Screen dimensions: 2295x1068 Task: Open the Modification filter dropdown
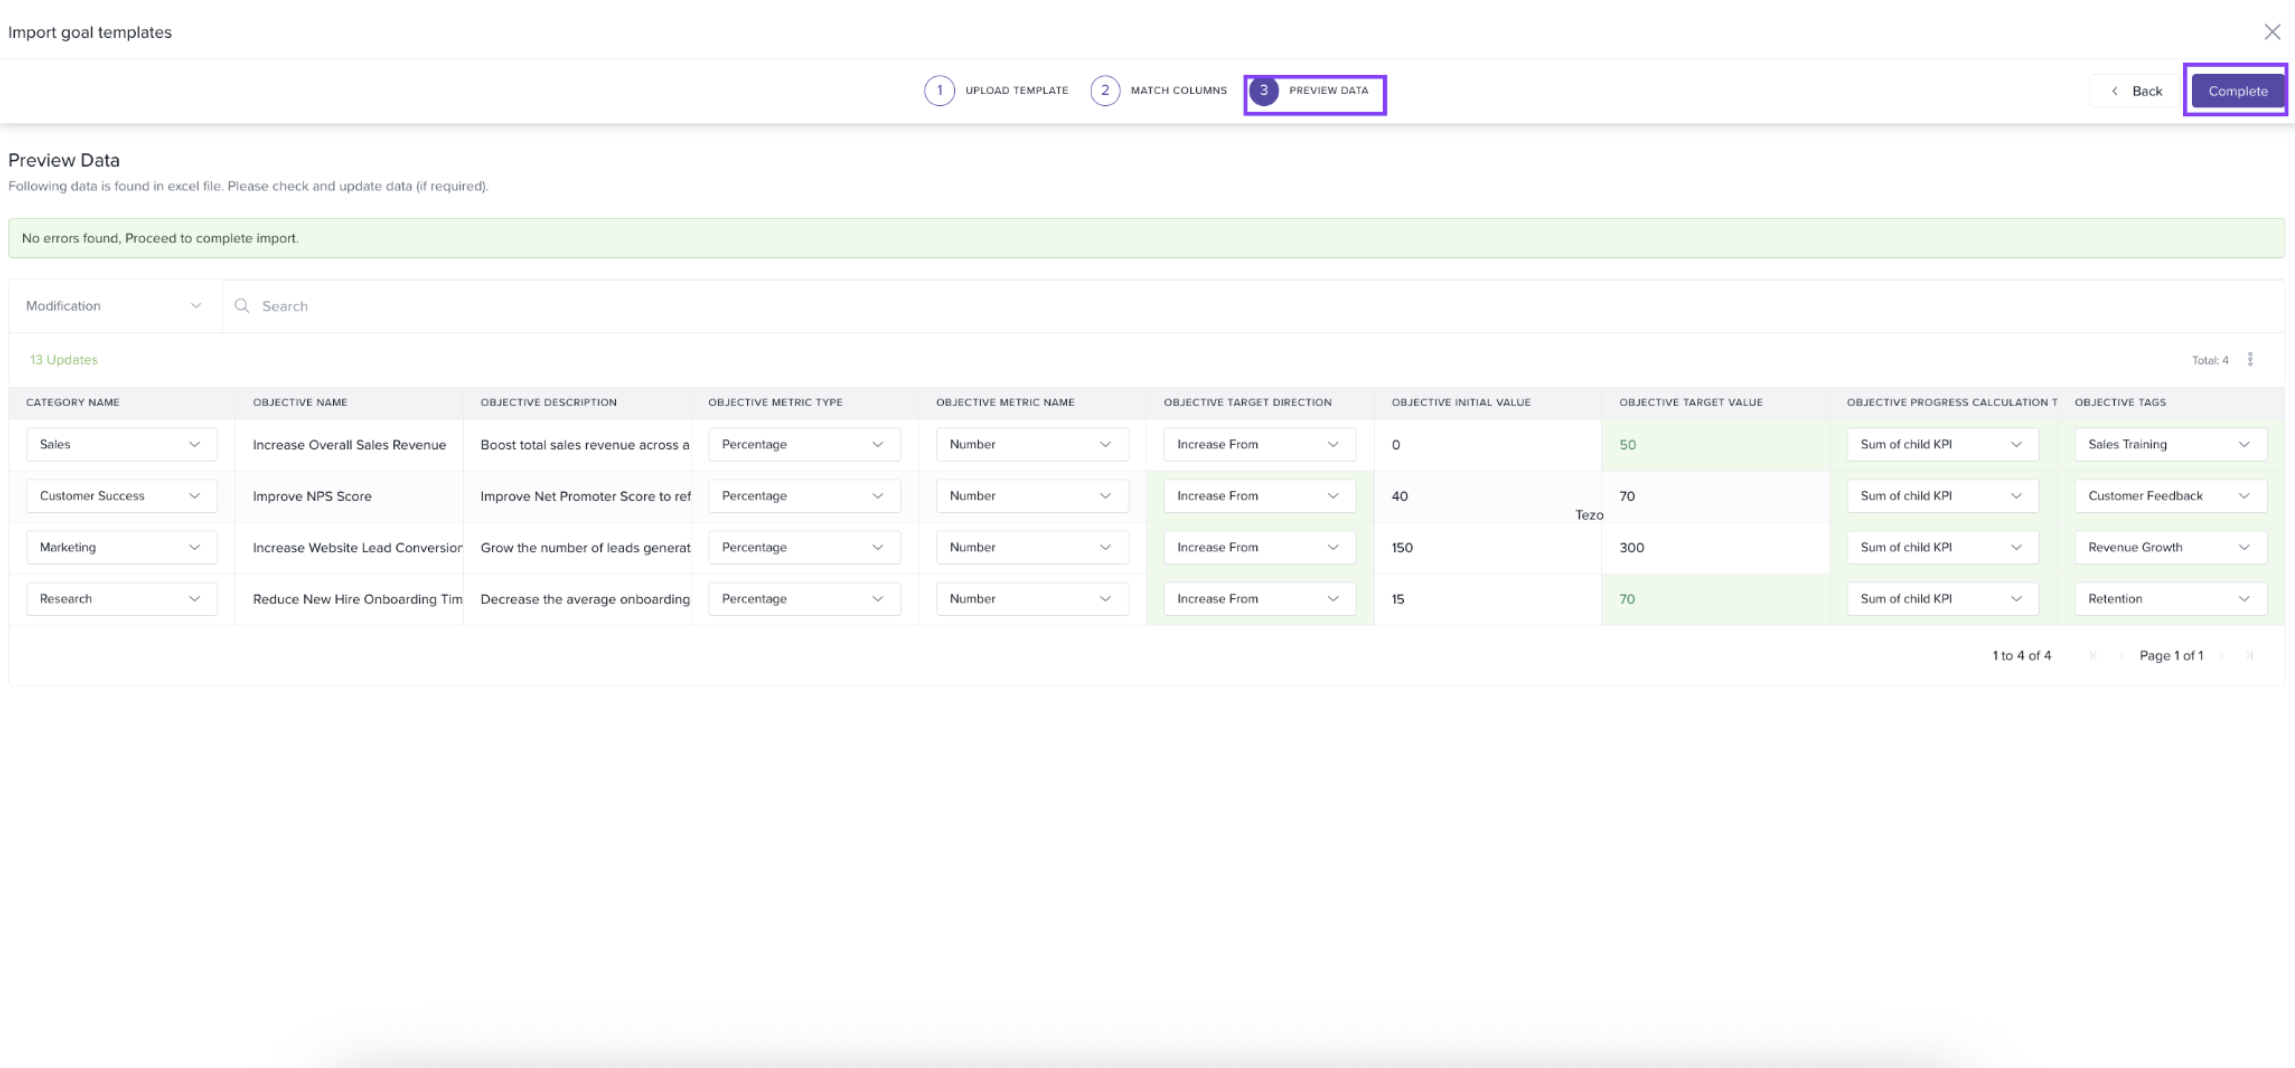pyautogui.click(x=113, y=306)
